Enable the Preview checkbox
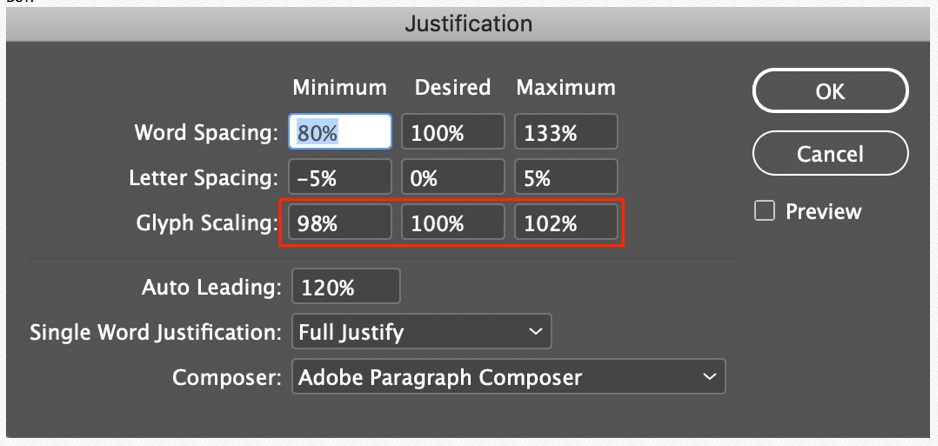938x446 pixels. click(x=765, y=211)
